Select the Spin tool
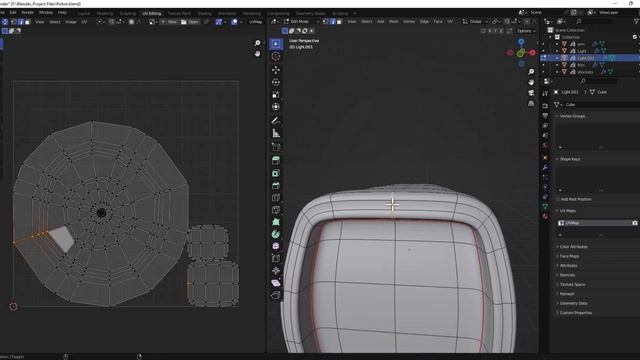This screenshot has height=360, width=640. click(x=276, y=234)
